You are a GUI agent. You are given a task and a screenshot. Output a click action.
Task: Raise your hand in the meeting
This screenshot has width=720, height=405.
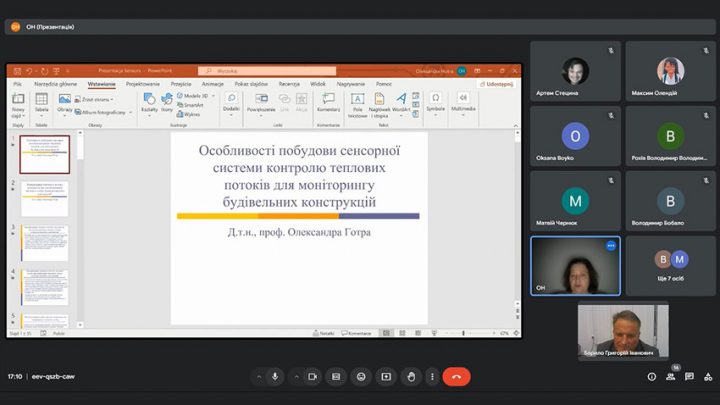click(x=410, y=377)
